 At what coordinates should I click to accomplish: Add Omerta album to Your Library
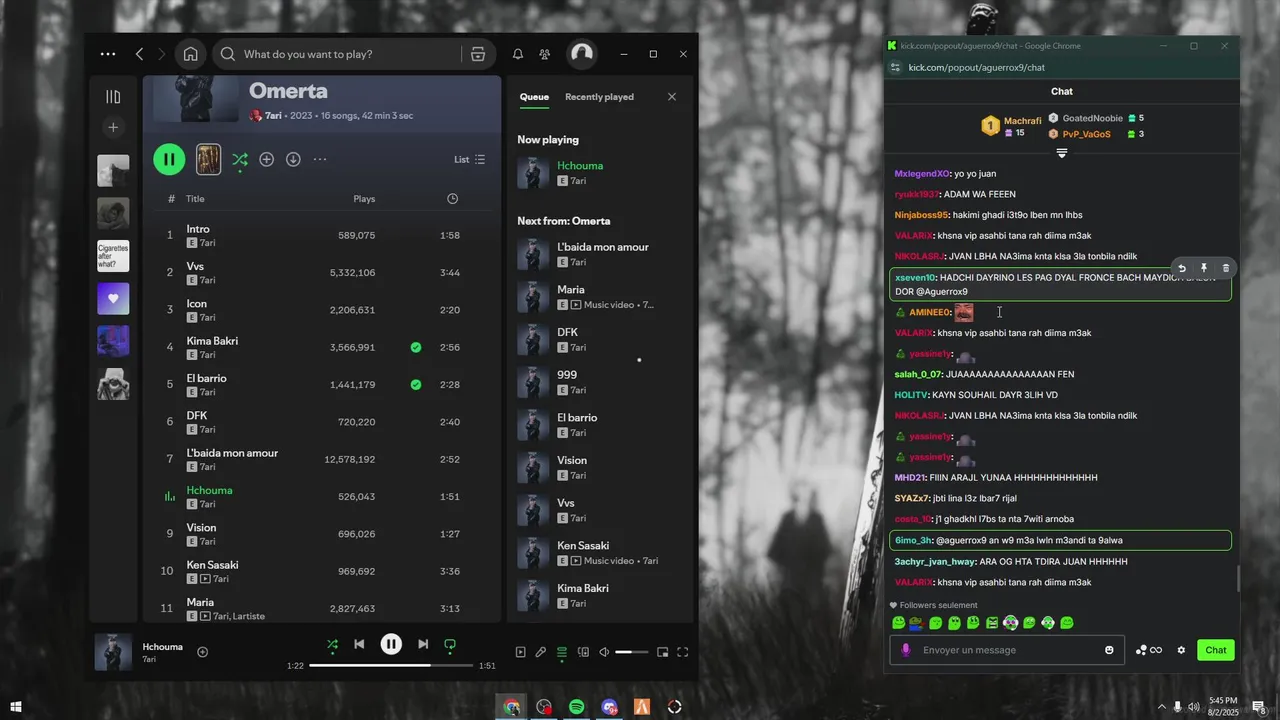[266, 159]
